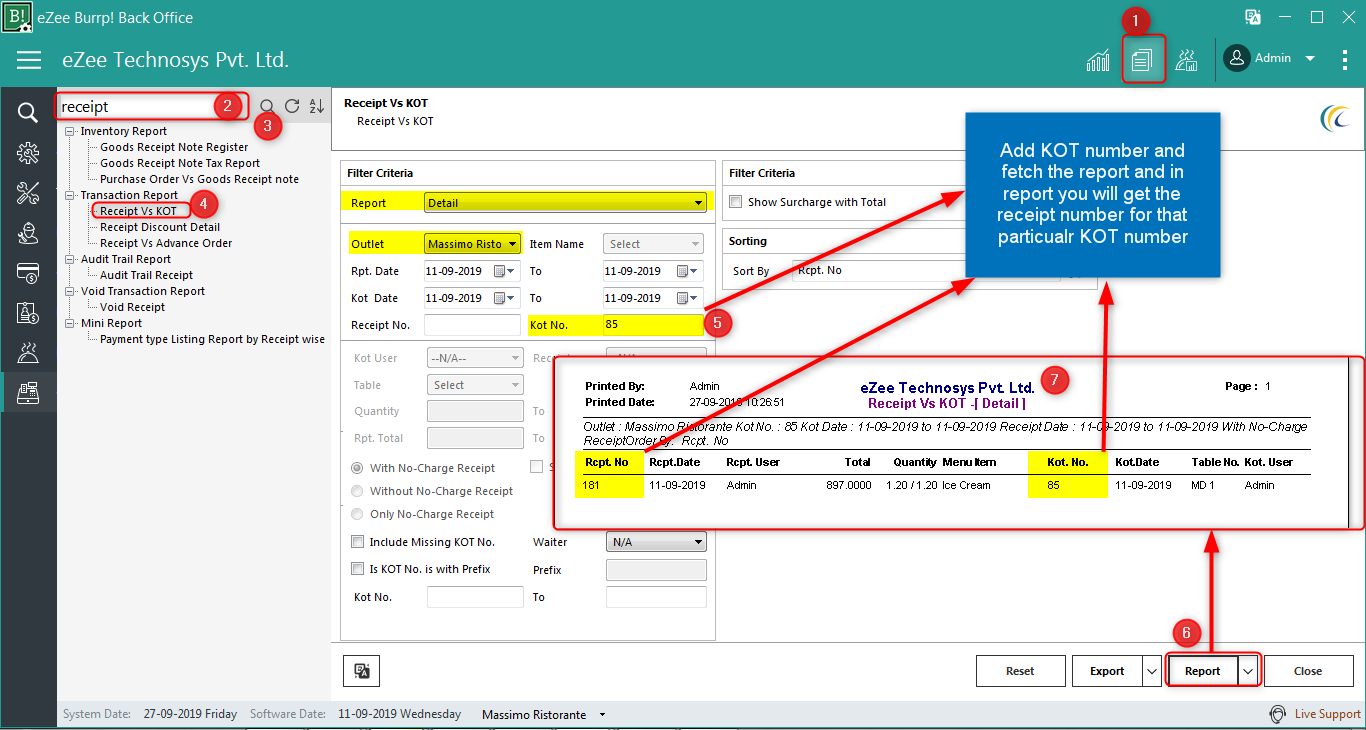Open the vertical three-dot options menu

(x=1345, y=59)
